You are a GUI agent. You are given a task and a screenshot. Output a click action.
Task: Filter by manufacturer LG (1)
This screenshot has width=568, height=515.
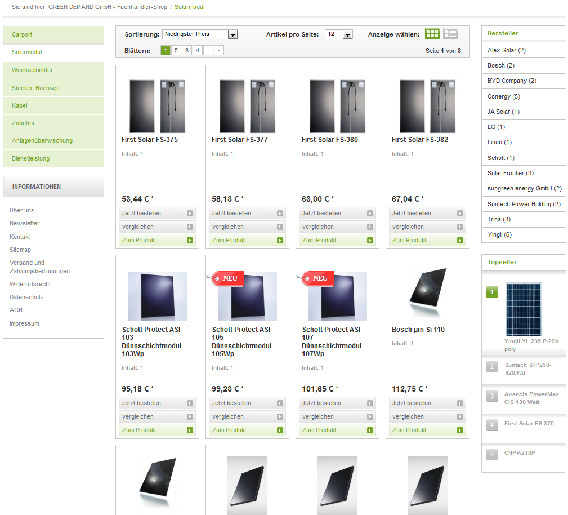point(496,127)
